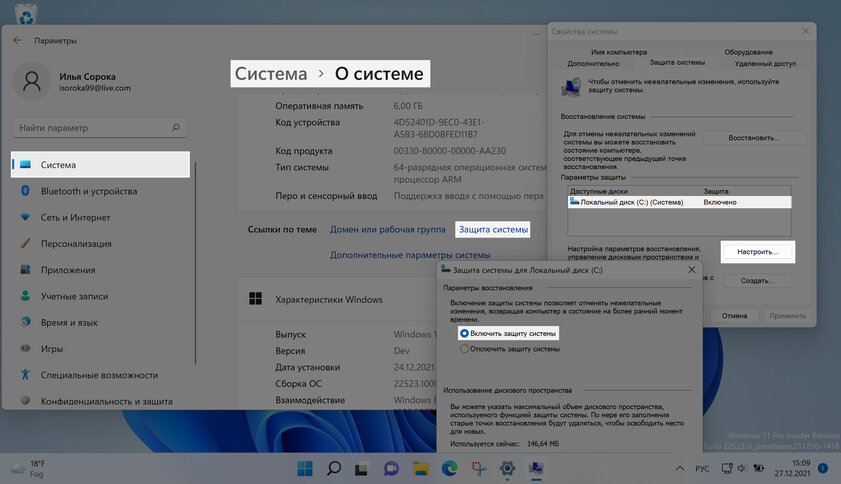This screenshot has height=484, width=841.
Task: Click the Приложения apps icon
Action: [x=25, y=269]
